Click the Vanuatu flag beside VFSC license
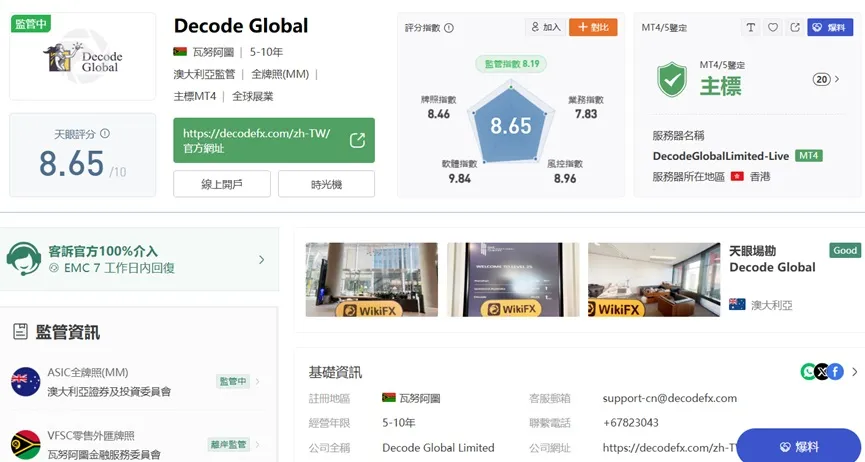Screen dimensions: 865x462 26,445
